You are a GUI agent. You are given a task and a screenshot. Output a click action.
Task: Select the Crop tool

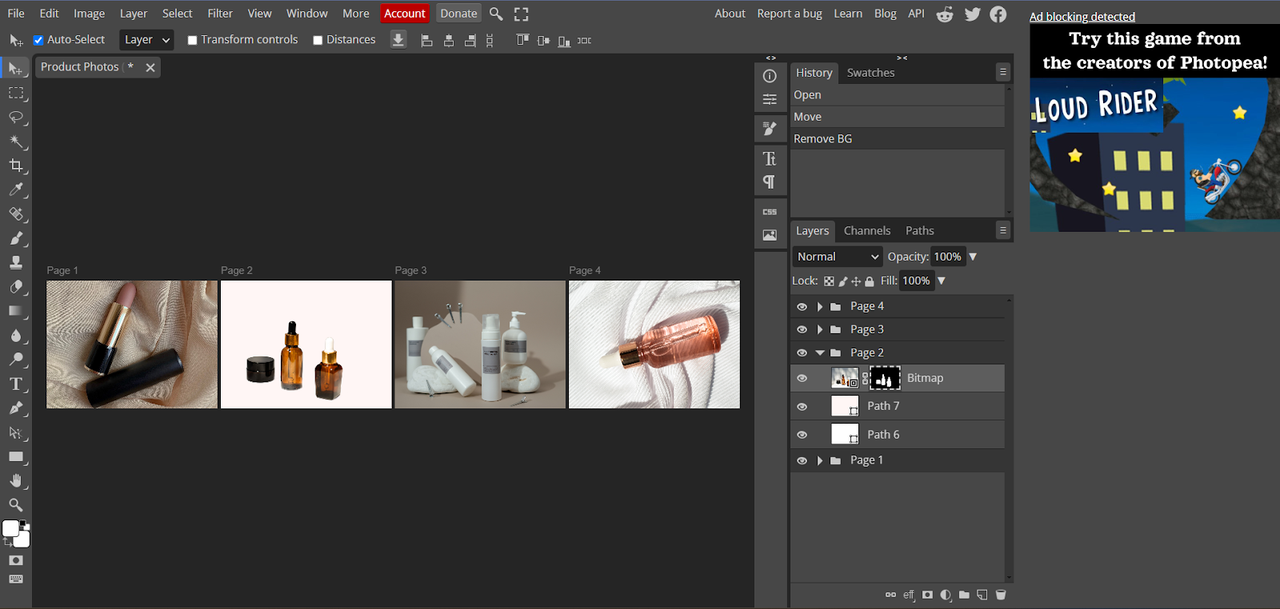coord(16,166)
